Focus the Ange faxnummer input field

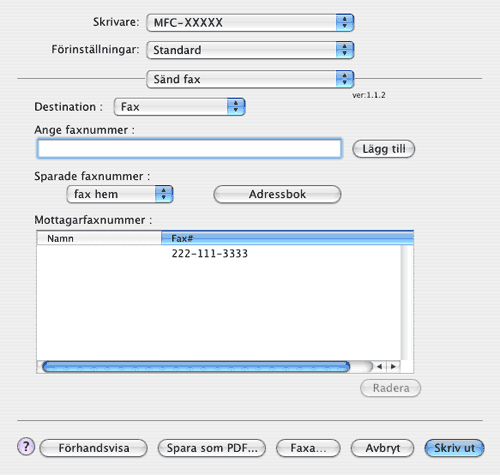pyautogui.click(x=189, y=148)
